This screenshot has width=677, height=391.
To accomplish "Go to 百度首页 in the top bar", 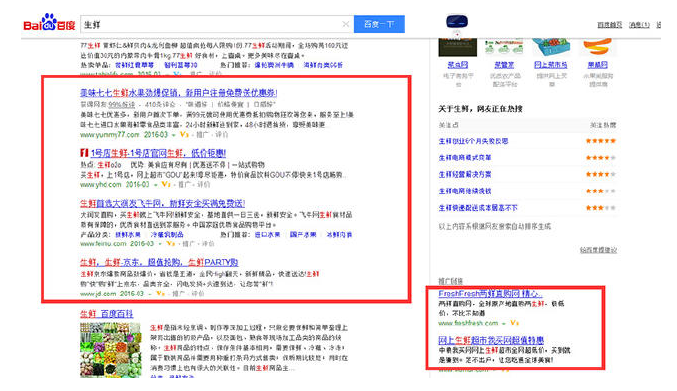I will click(x=610, y=25).
